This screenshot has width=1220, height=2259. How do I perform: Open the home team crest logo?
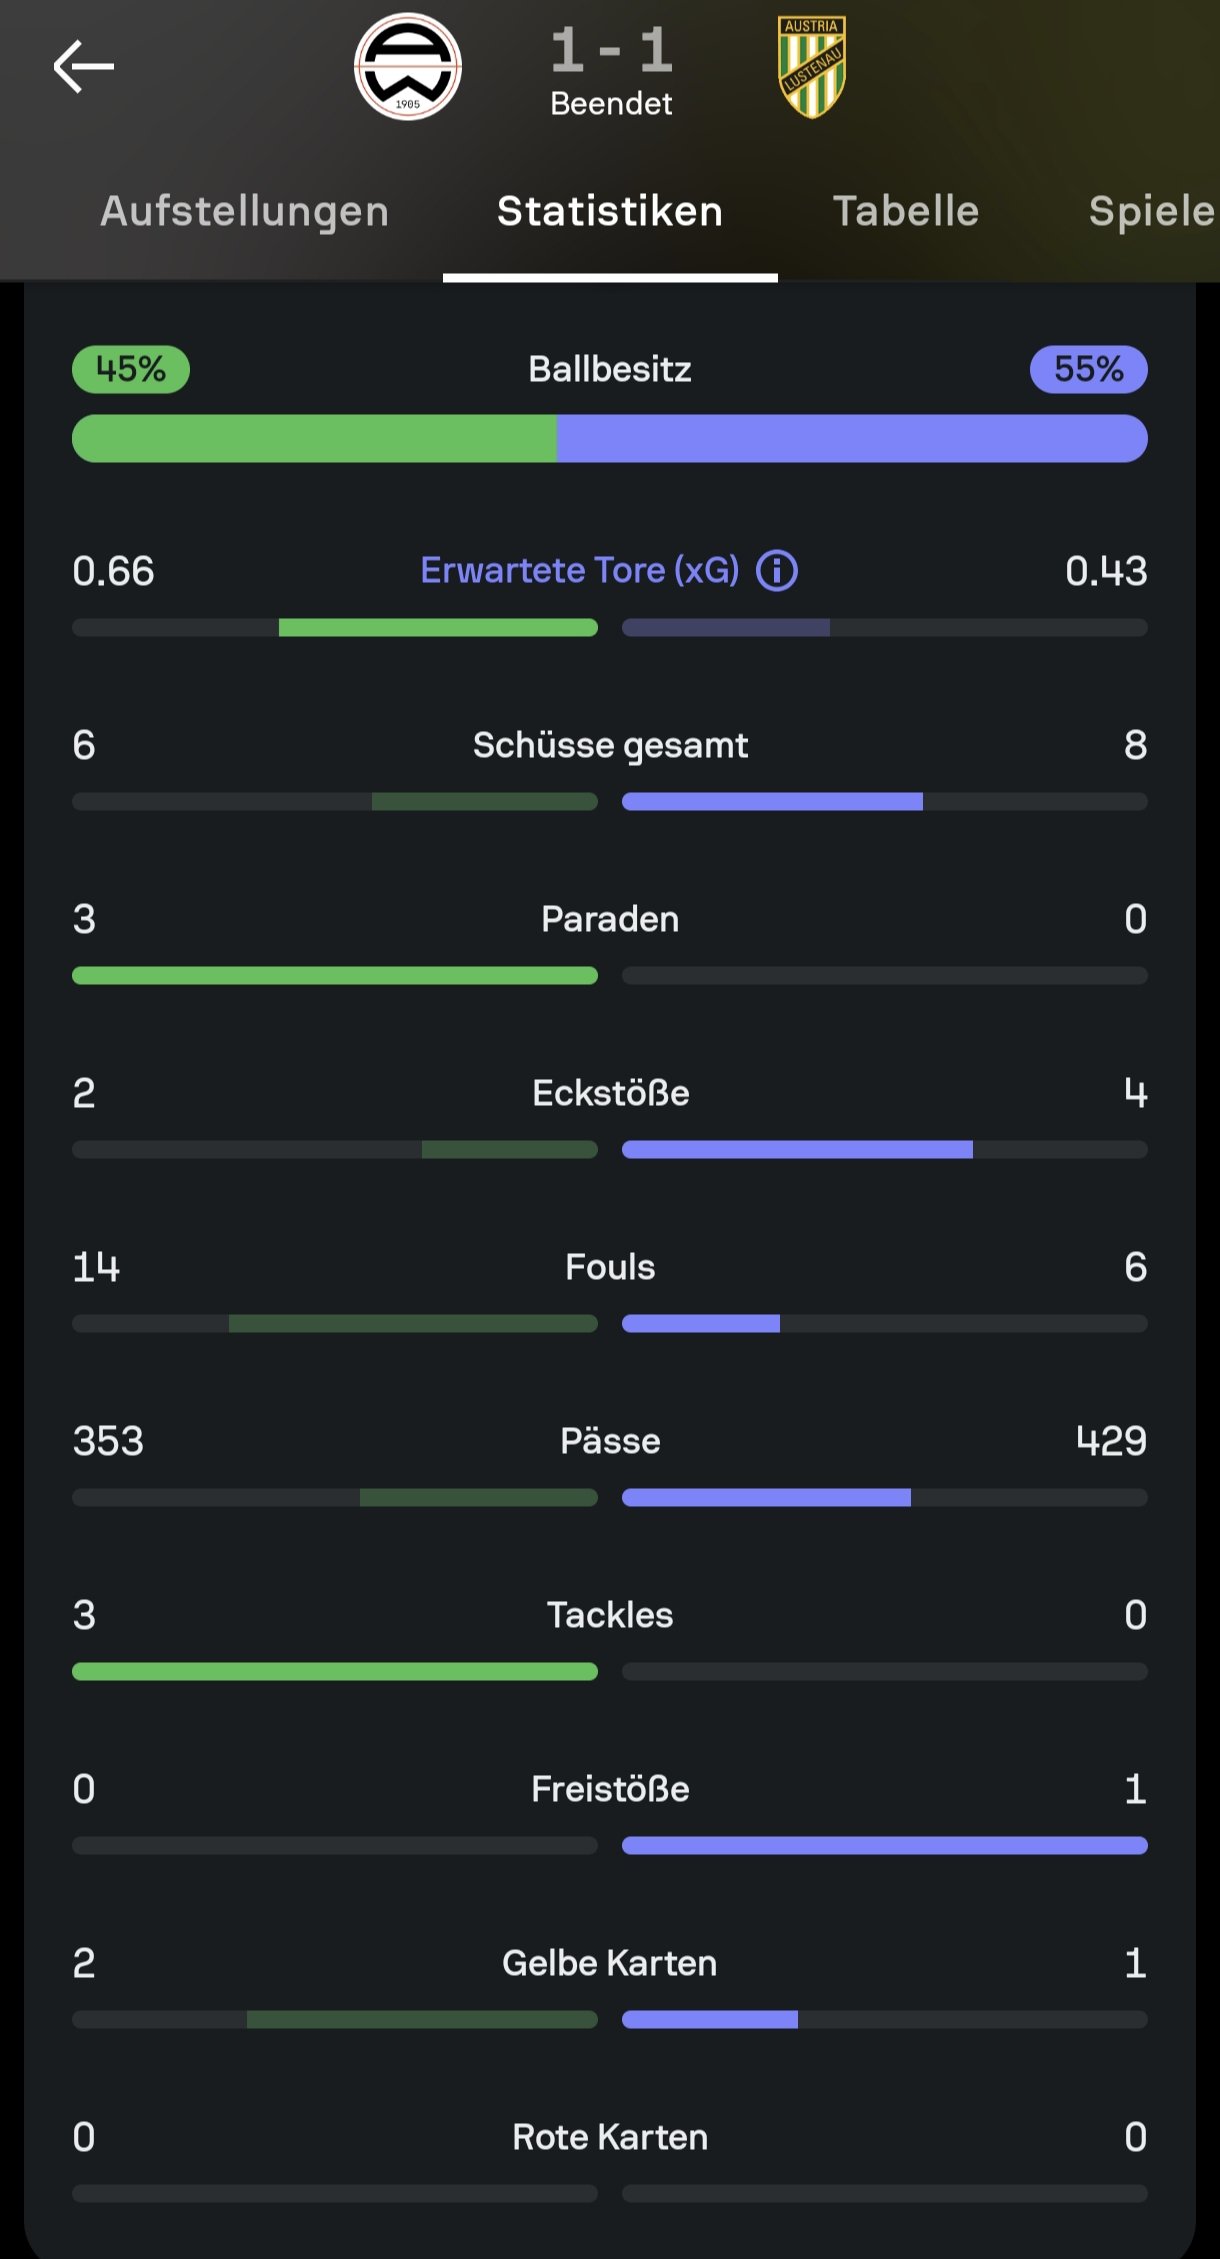point(408,67)
